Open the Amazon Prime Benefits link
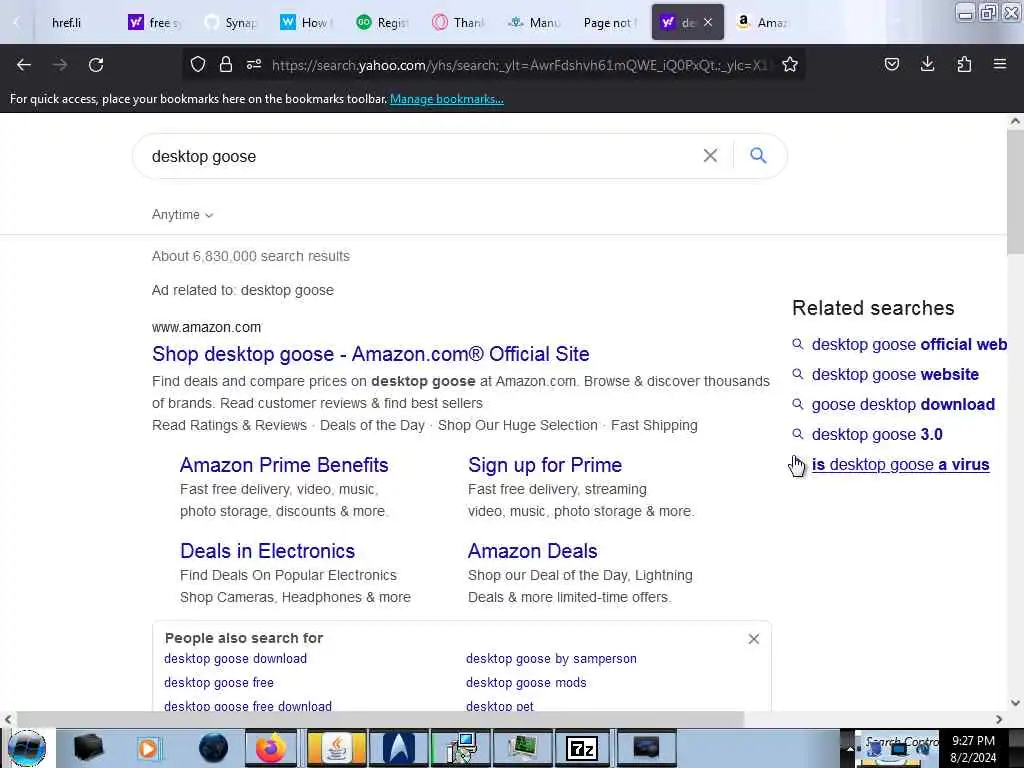The height and width of the screenshot is (768, 1024). point(284,465)
